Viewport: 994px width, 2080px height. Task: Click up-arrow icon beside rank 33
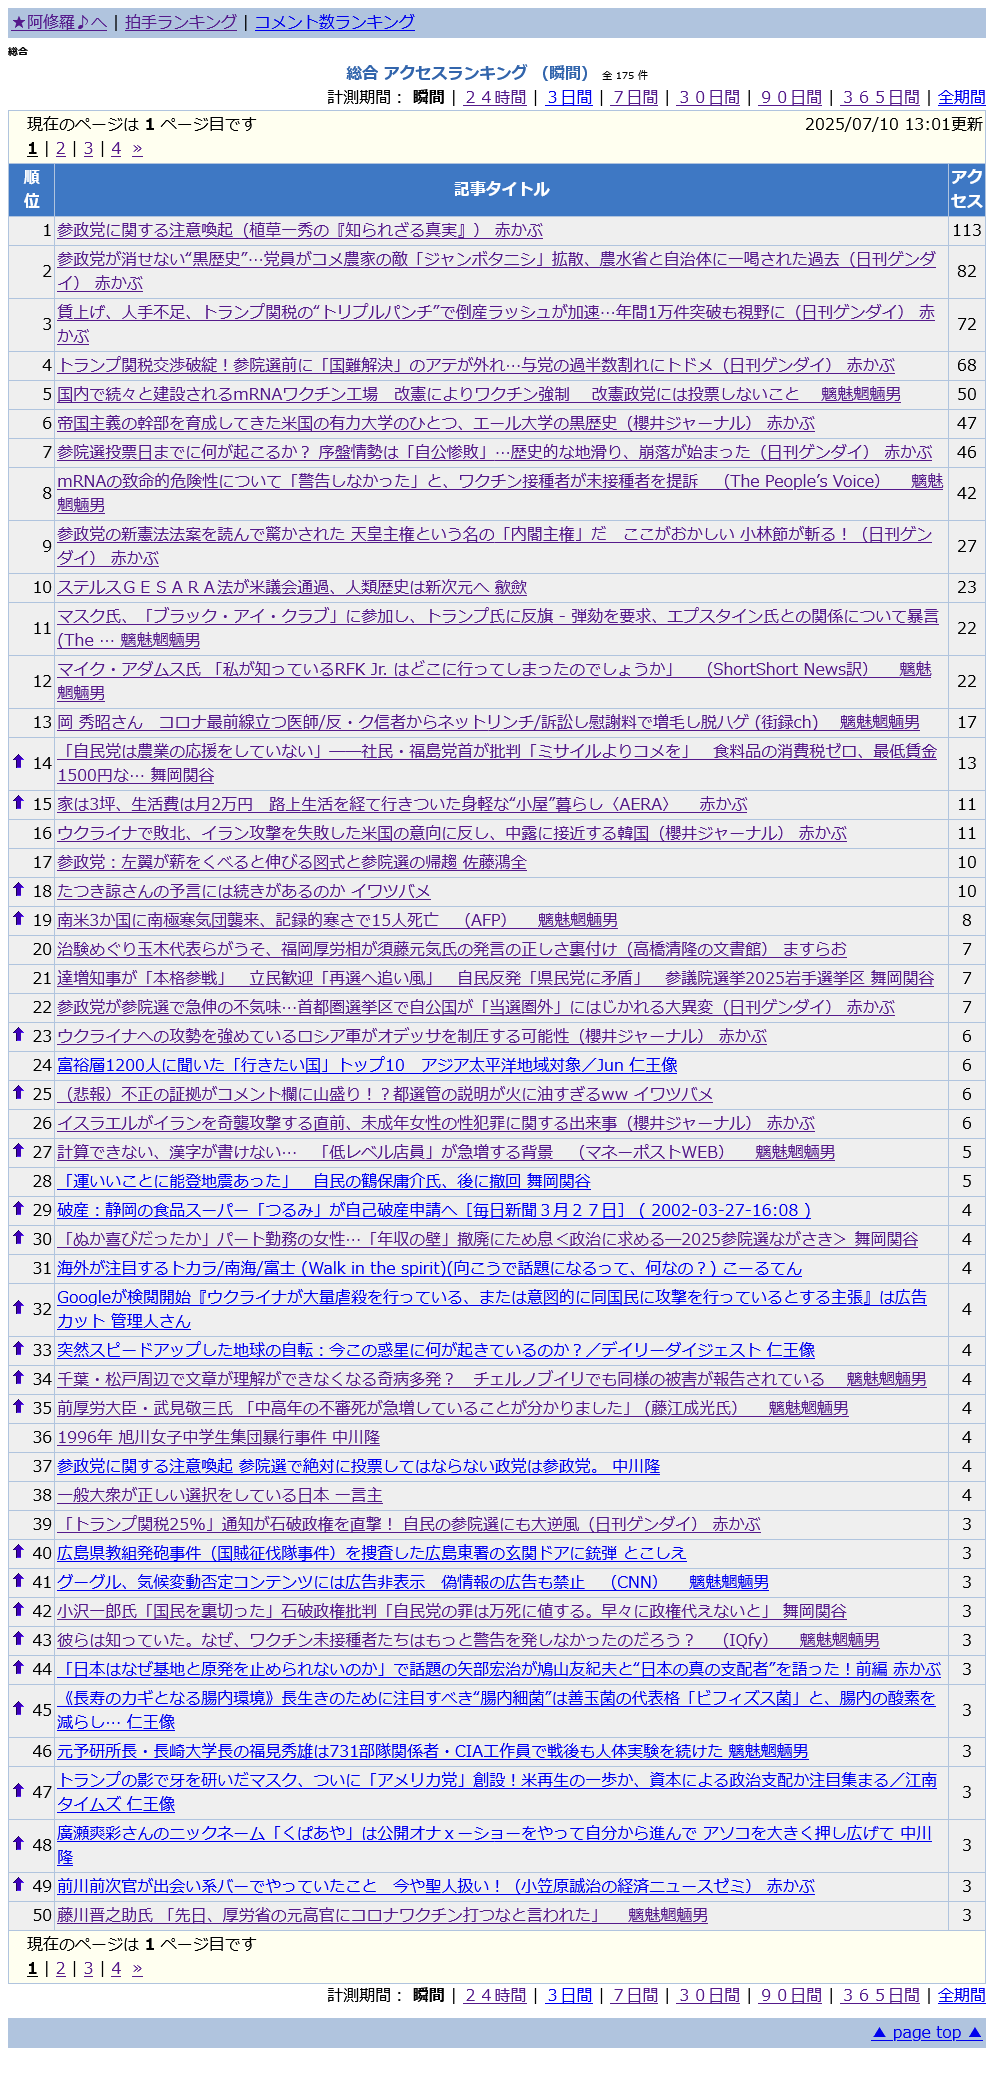[18, 1348]
